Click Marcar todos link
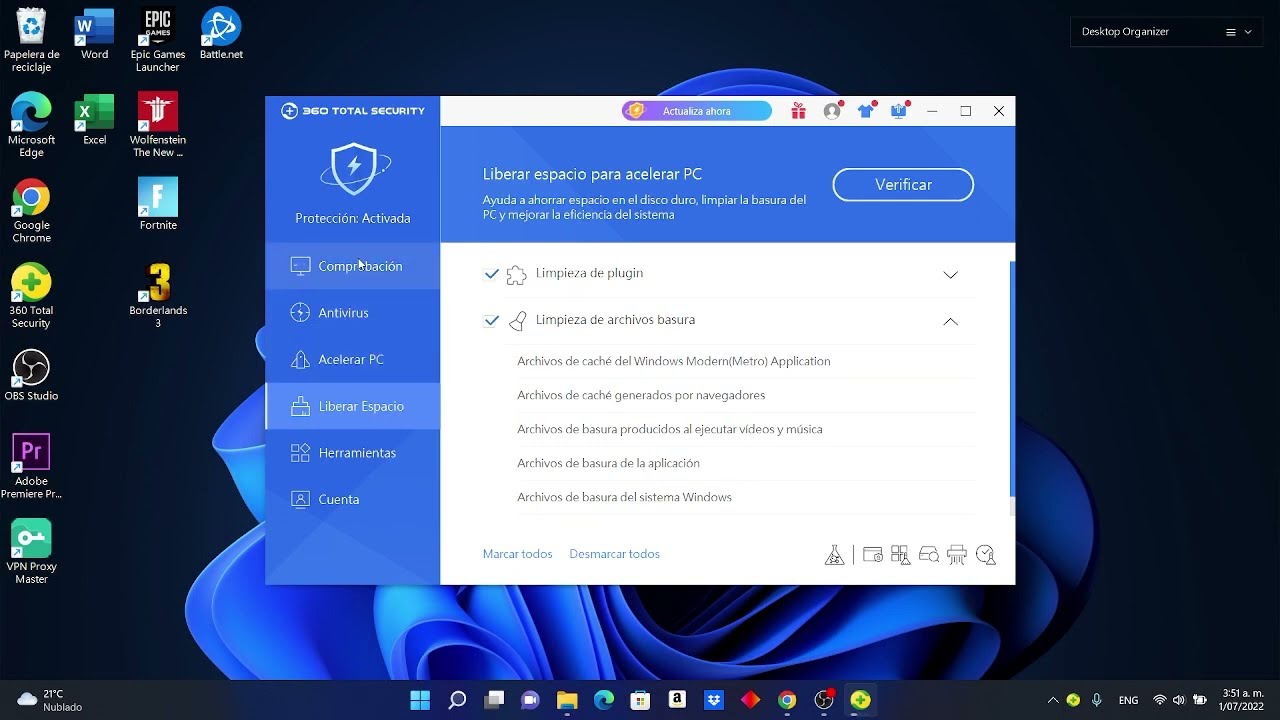Viewport: 1280px width, 720px height. pyautogui.click(x=517, y=554)
